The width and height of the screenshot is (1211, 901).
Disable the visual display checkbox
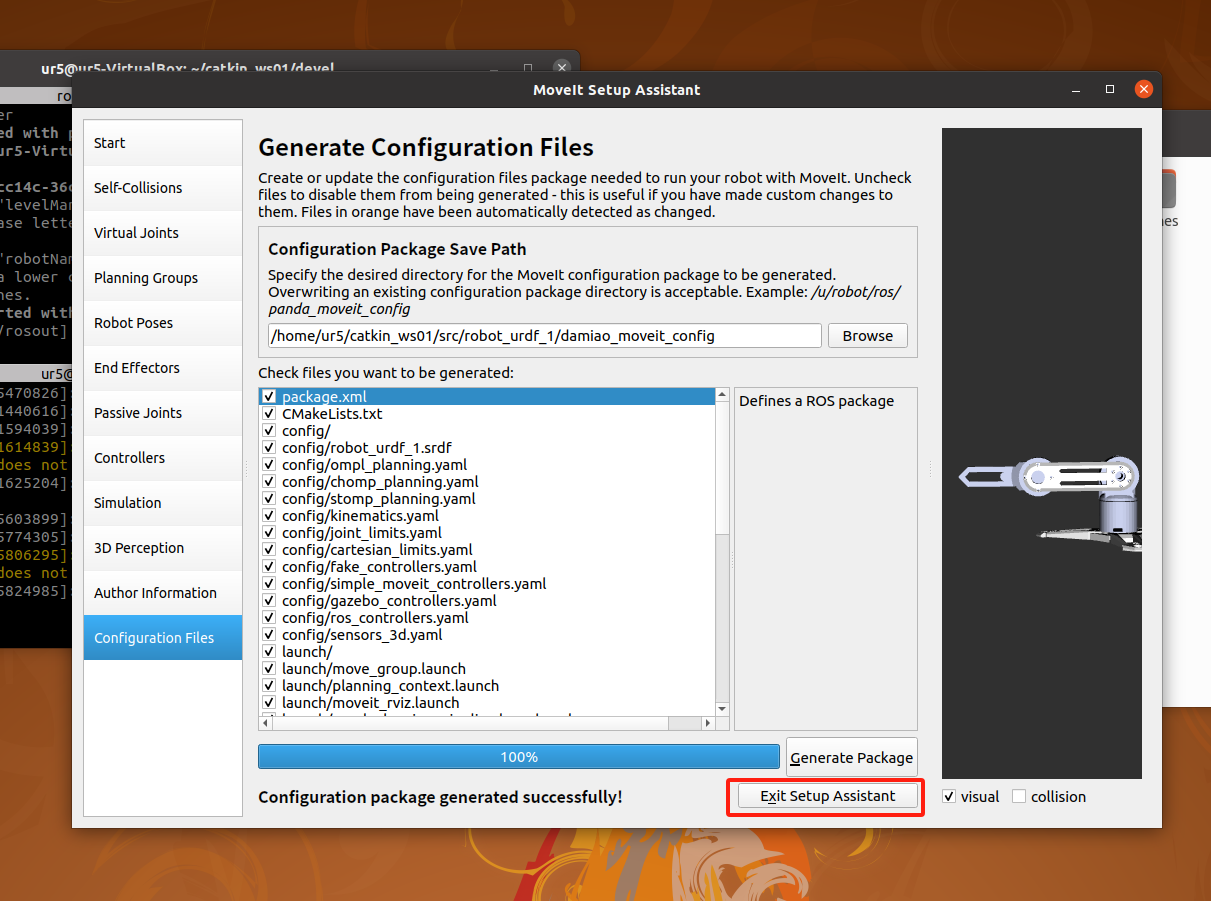949,797
